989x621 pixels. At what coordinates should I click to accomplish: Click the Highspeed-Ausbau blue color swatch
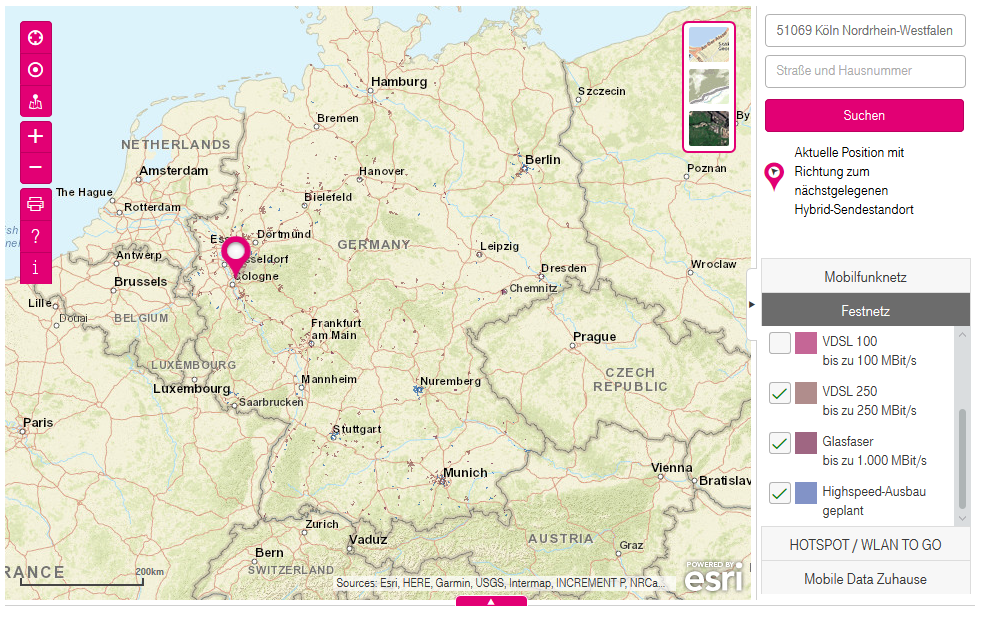coord(806,492)
